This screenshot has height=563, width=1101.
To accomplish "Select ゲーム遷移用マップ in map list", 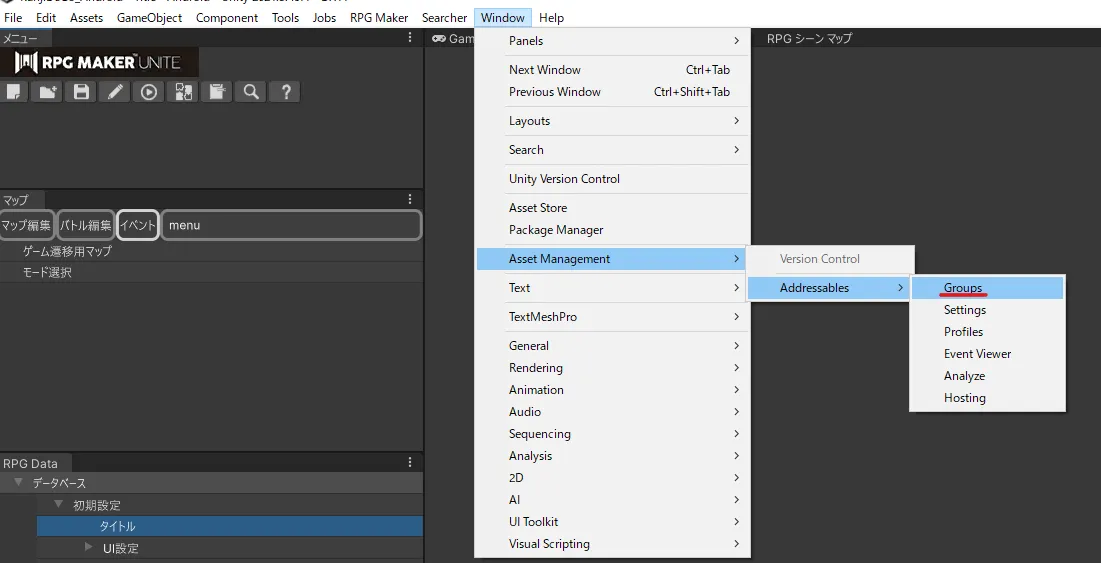I will (211, 251).
